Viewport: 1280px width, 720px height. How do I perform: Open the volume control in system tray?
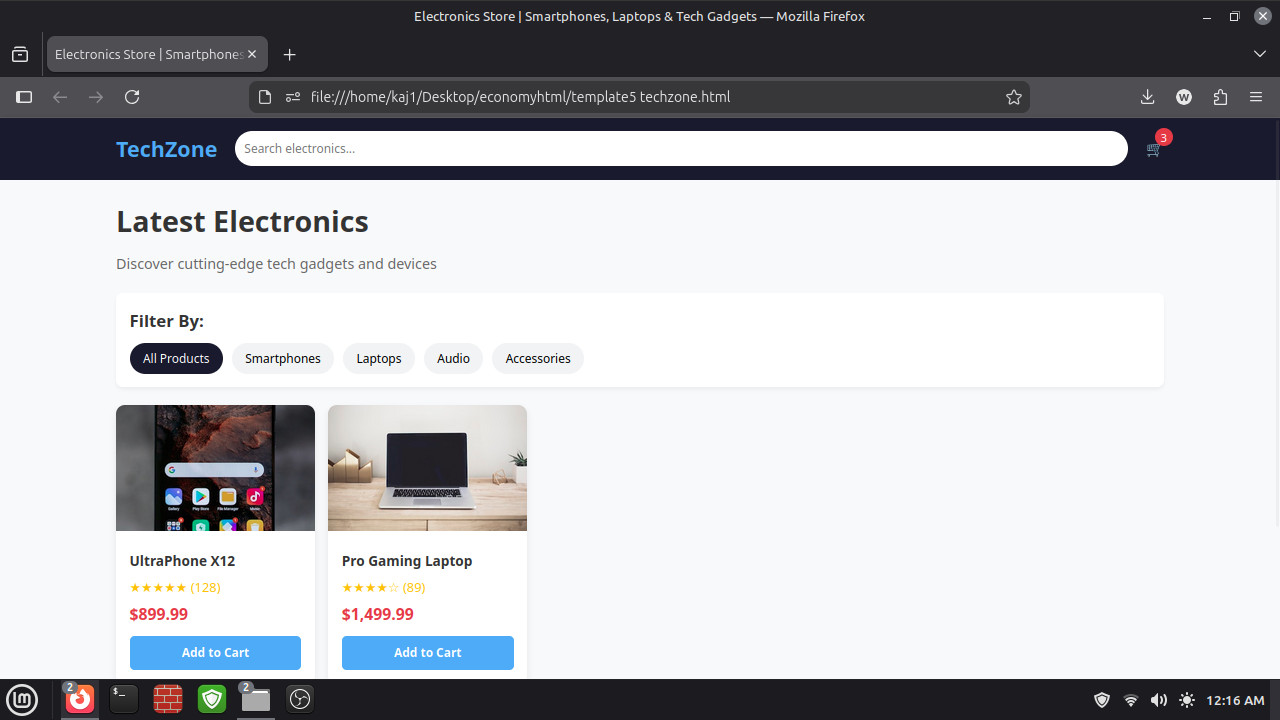pyautogui.click(x=1158, y=700)
